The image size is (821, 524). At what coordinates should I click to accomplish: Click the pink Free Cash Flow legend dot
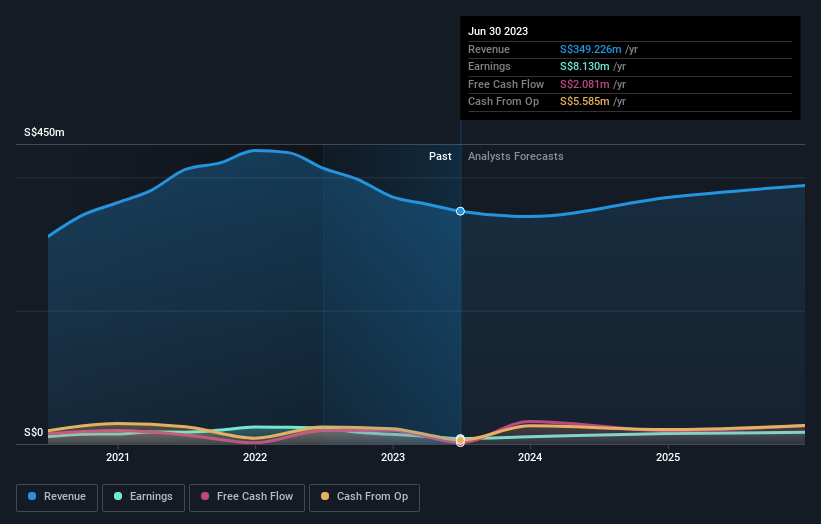click(205, 496)
